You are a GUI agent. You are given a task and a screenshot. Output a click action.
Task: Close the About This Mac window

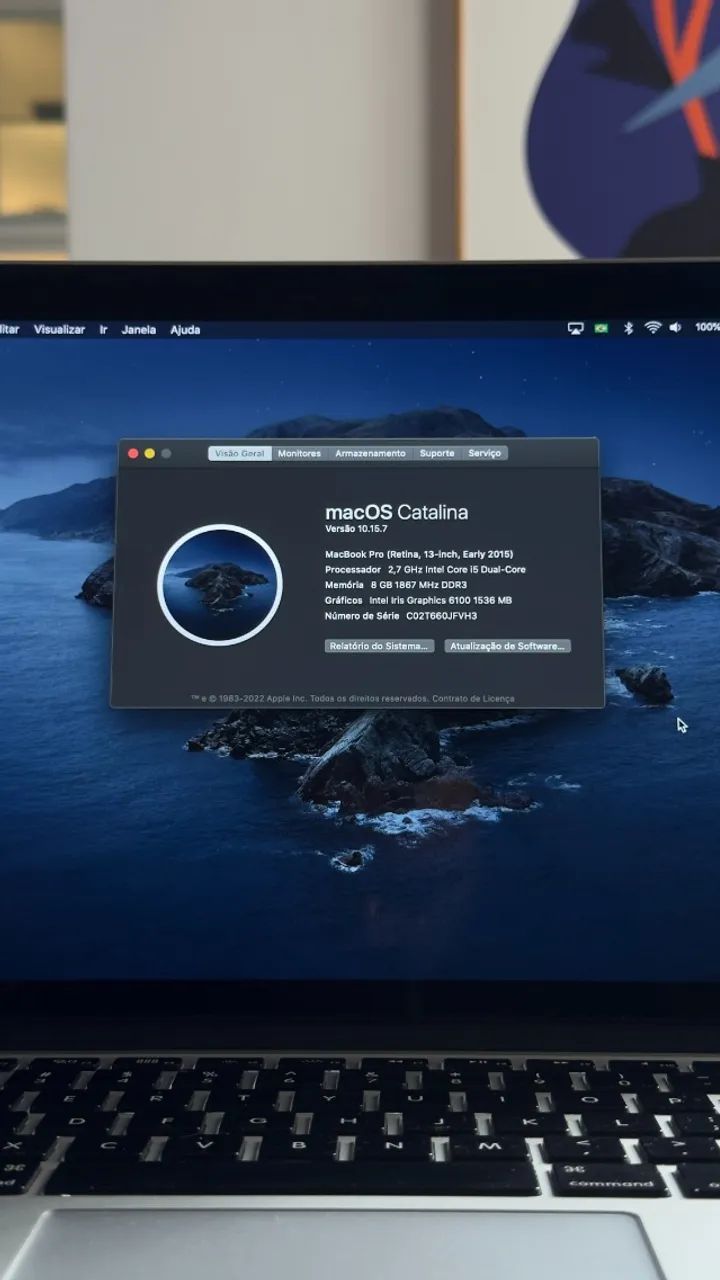(x=133, y=453)
